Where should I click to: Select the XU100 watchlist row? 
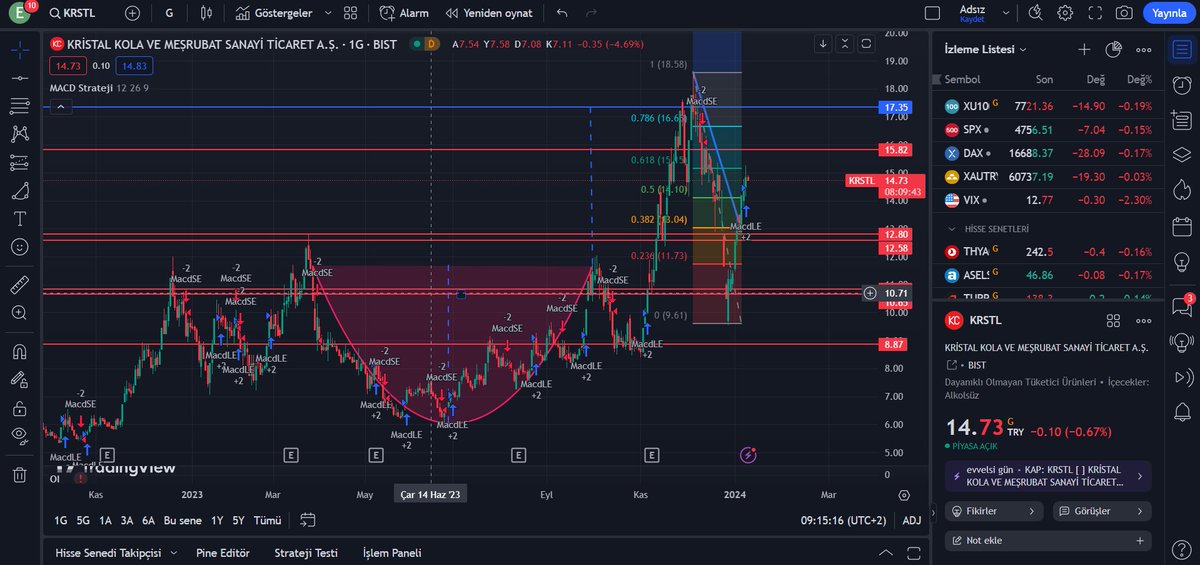(x=1047, y=105)
